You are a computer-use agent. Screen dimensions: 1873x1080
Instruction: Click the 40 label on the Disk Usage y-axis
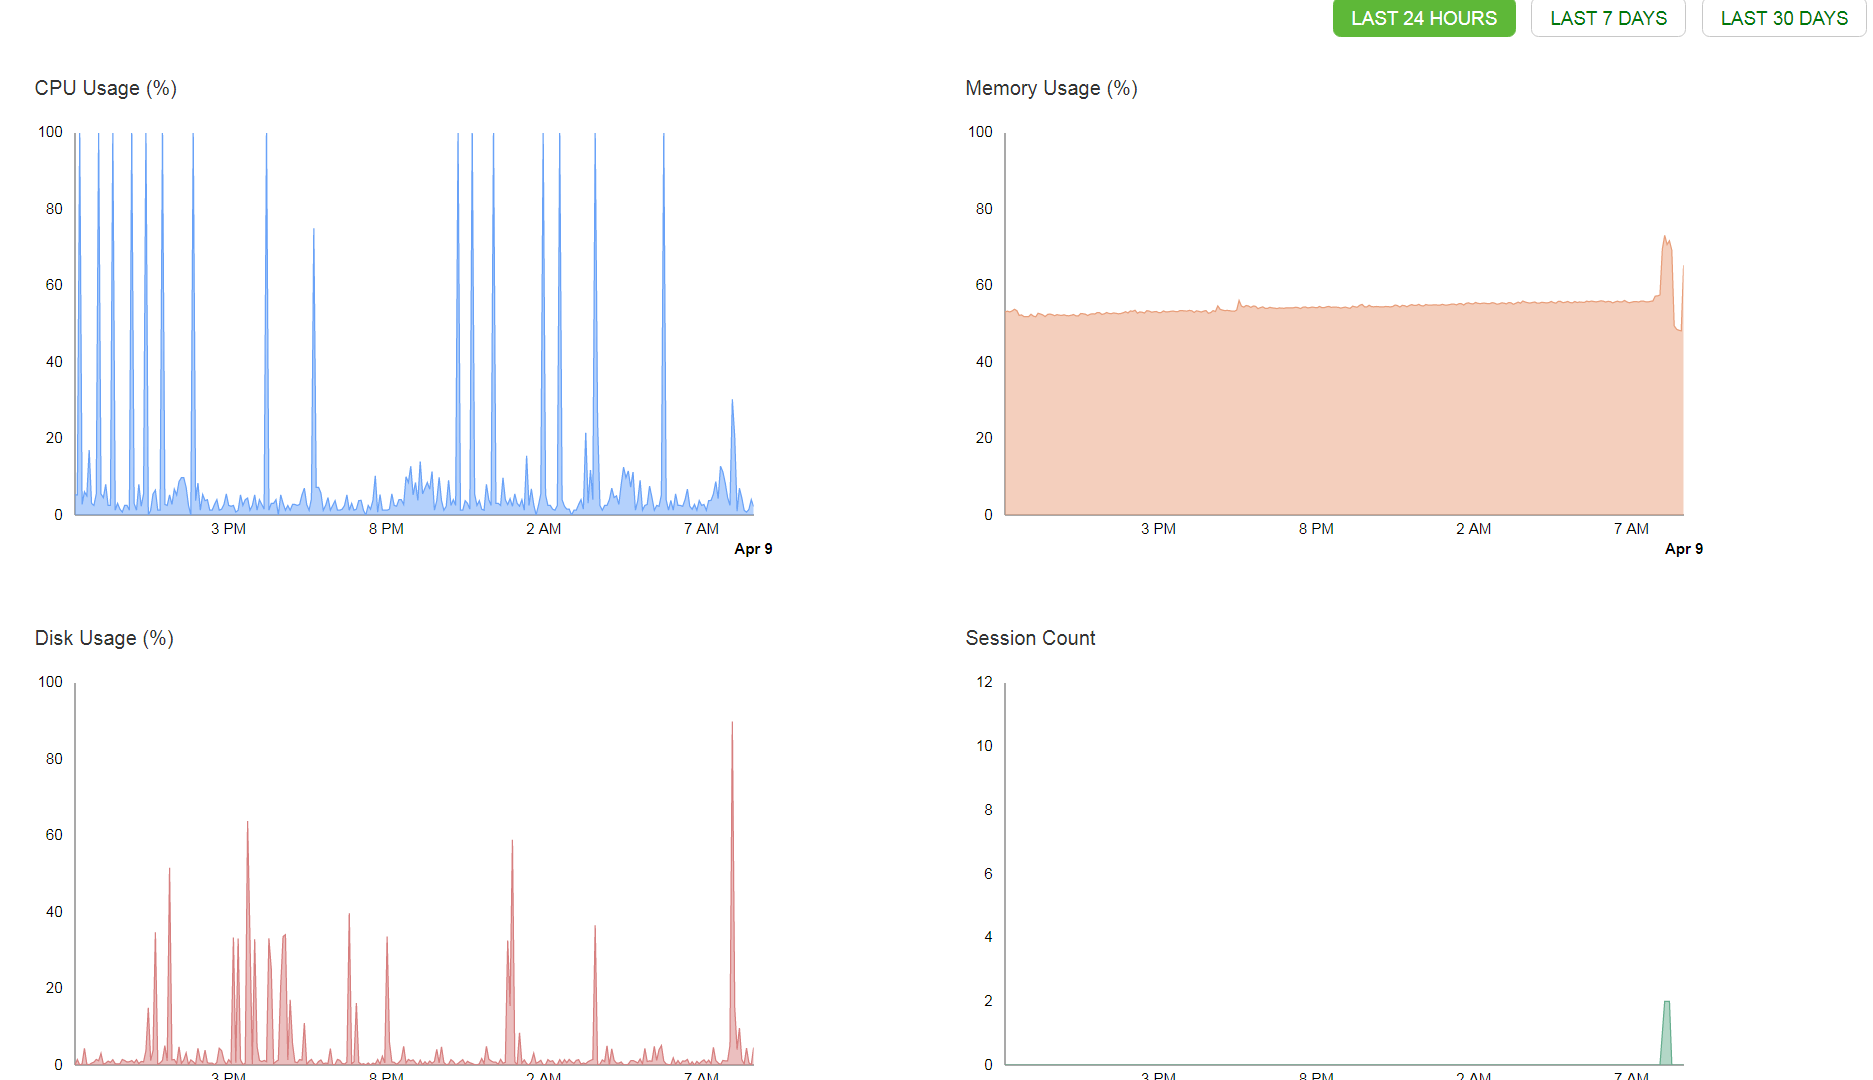pos(54,912)
